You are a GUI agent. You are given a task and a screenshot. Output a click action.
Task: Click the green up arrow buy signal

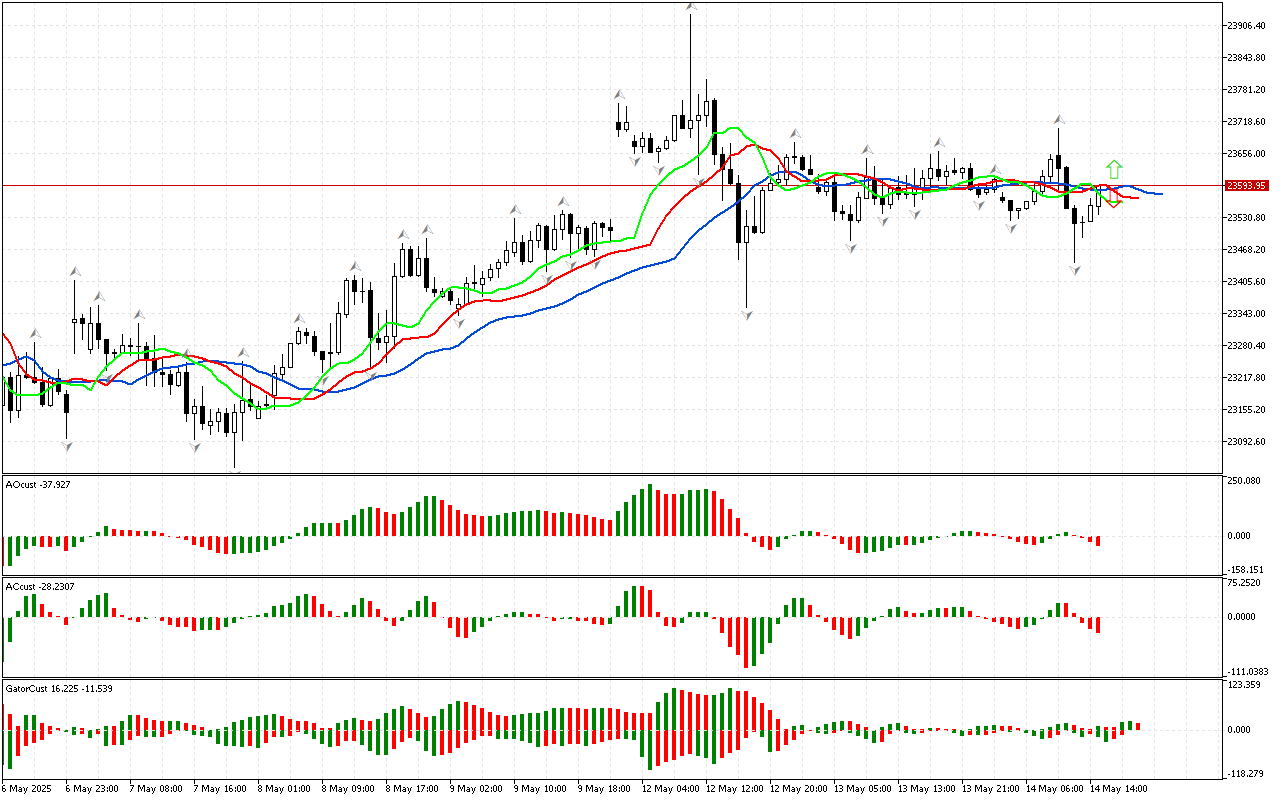point(1114,169)
